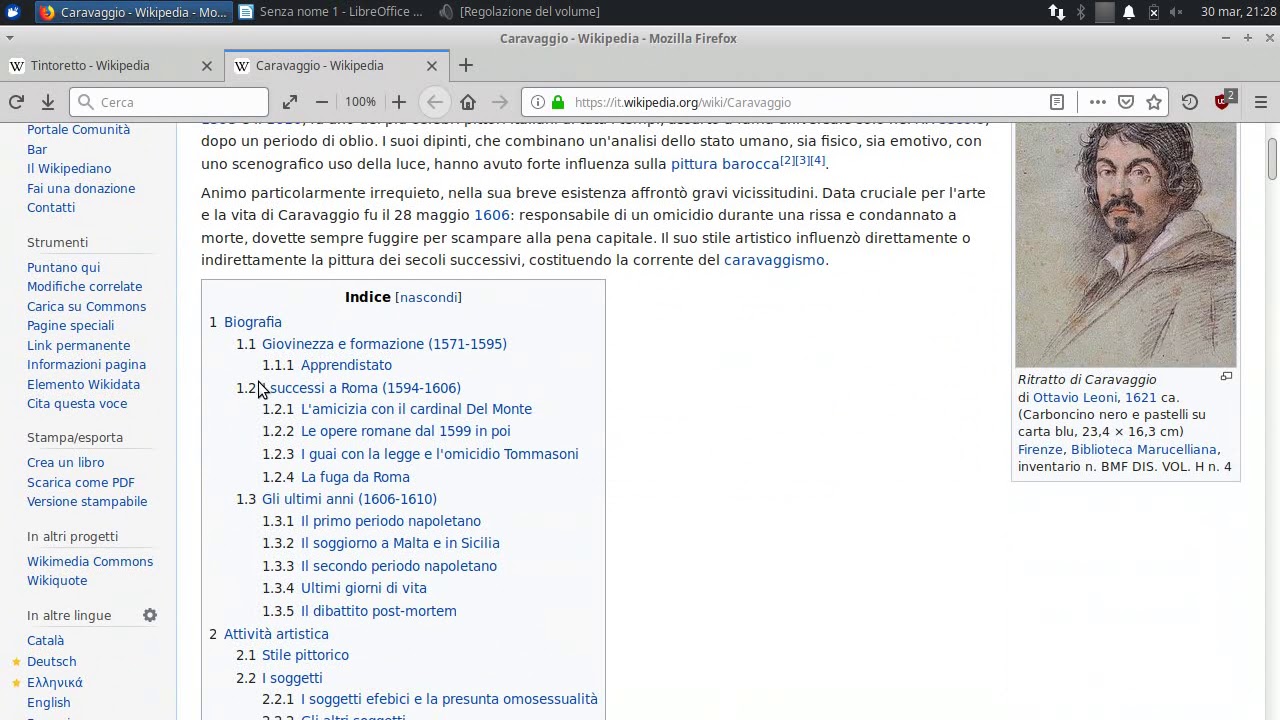Viewport: 1280px width, 720px height.
Task: Open Regolazione del volume taskbar window
Action: point(519,12)
